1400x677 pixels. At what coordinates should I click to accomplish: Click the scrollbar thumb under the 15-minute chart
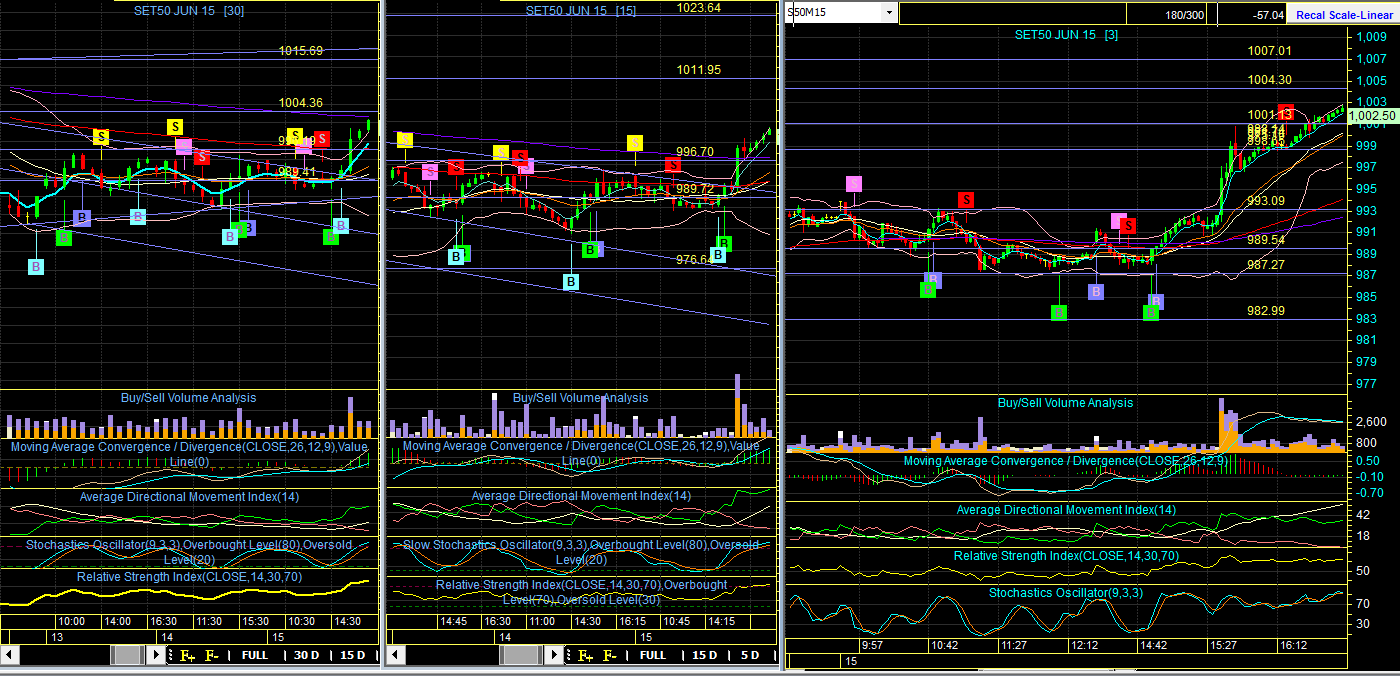[523, 655]
